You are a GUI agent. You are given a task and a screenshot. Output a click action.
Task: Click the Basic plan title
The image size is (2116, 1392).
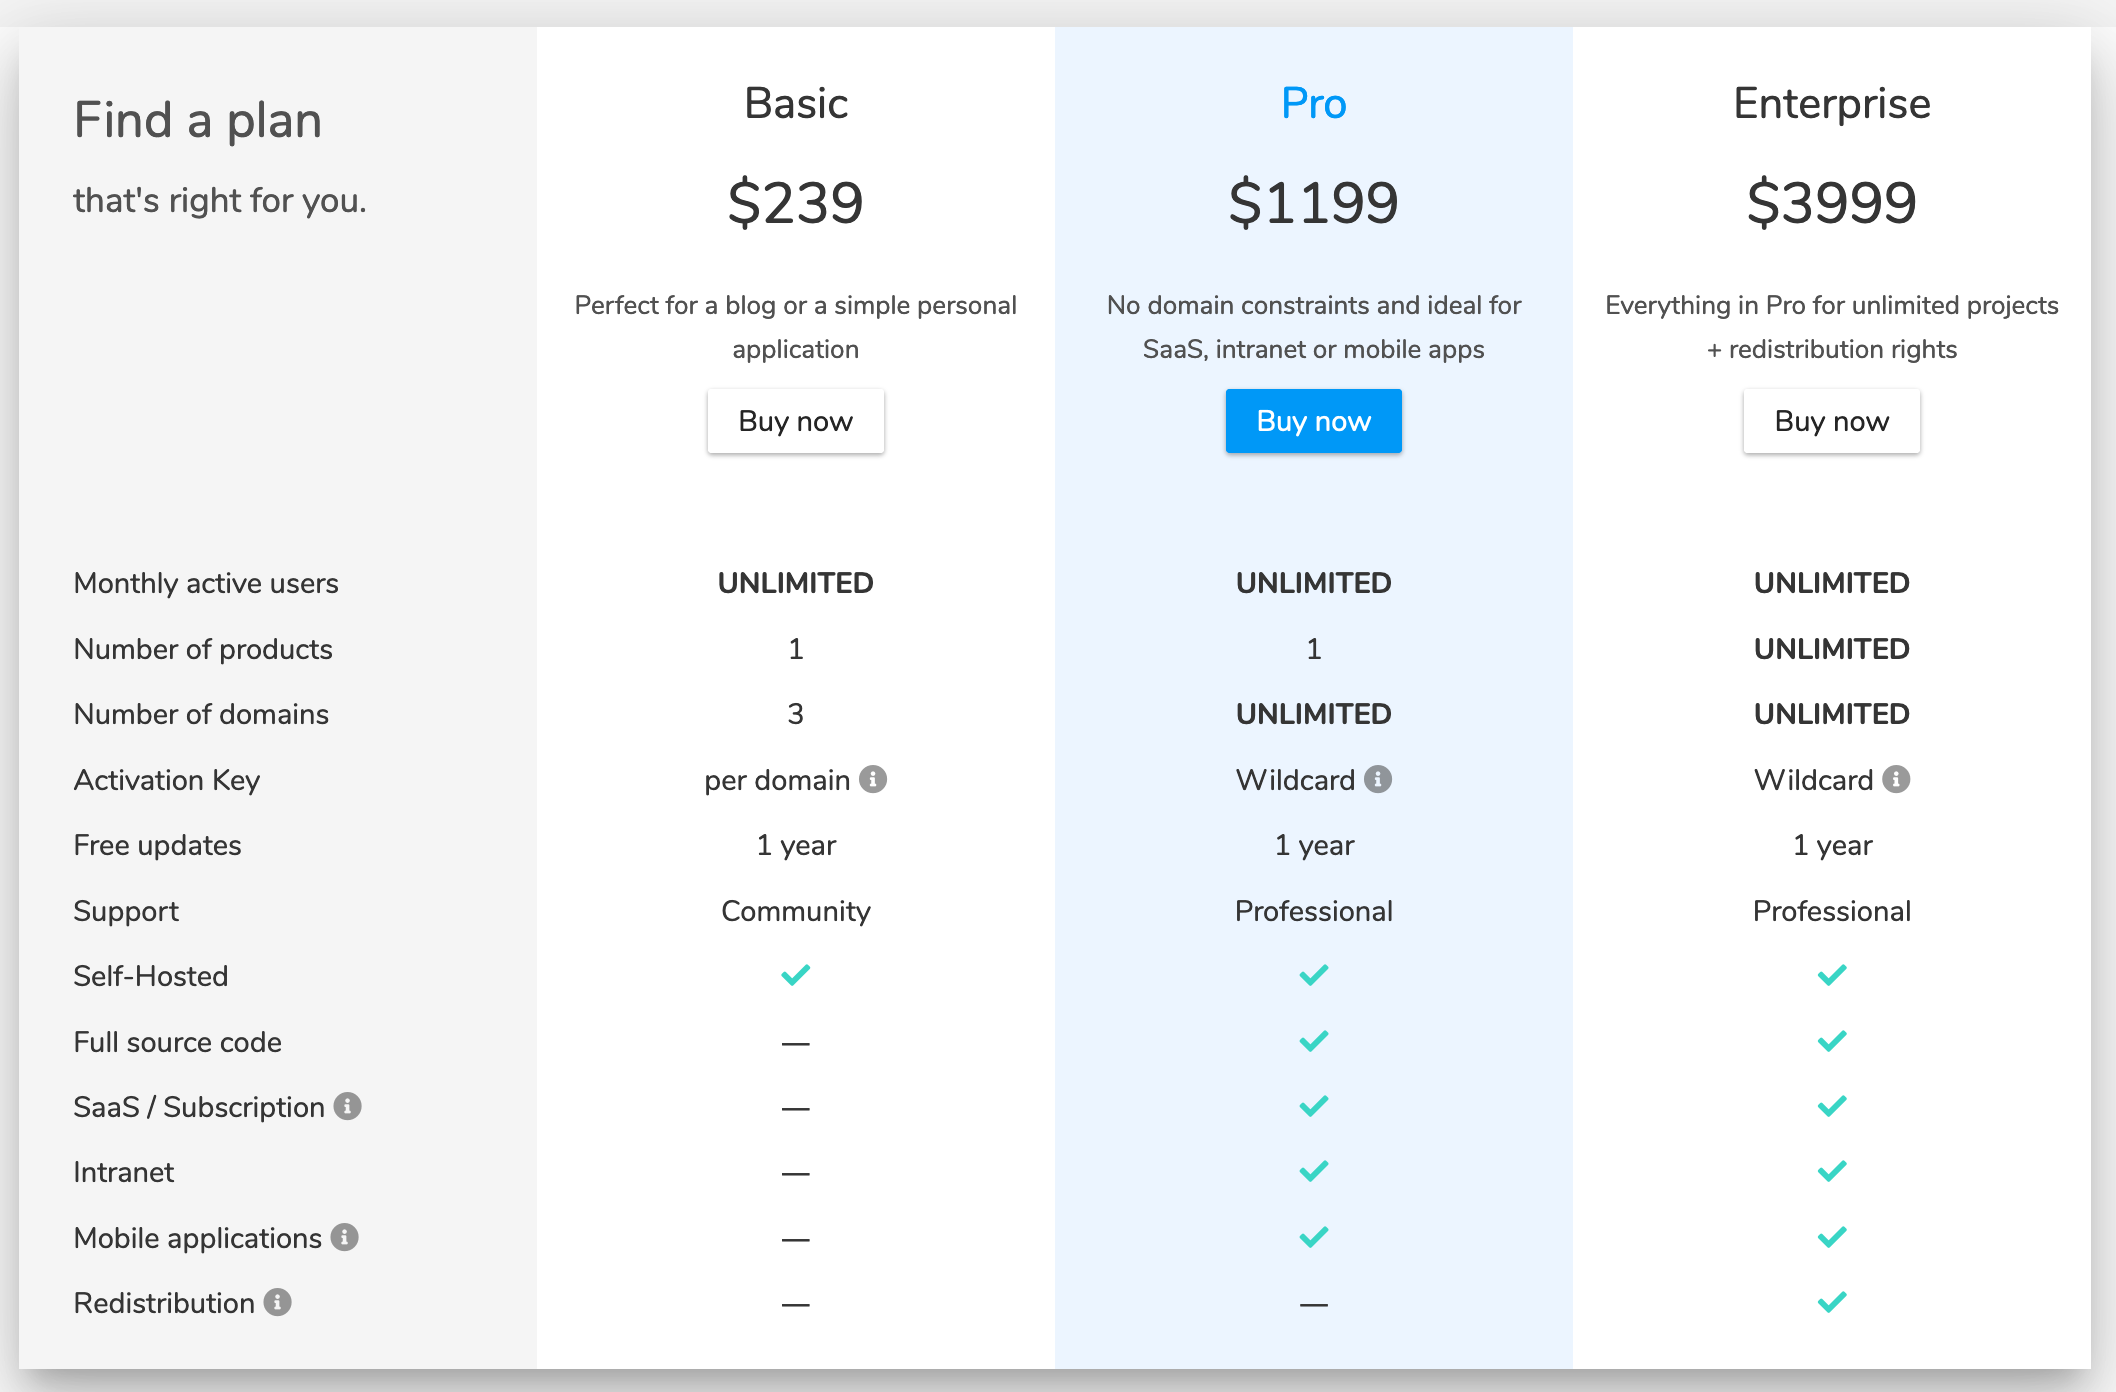[x=795, y=104]
